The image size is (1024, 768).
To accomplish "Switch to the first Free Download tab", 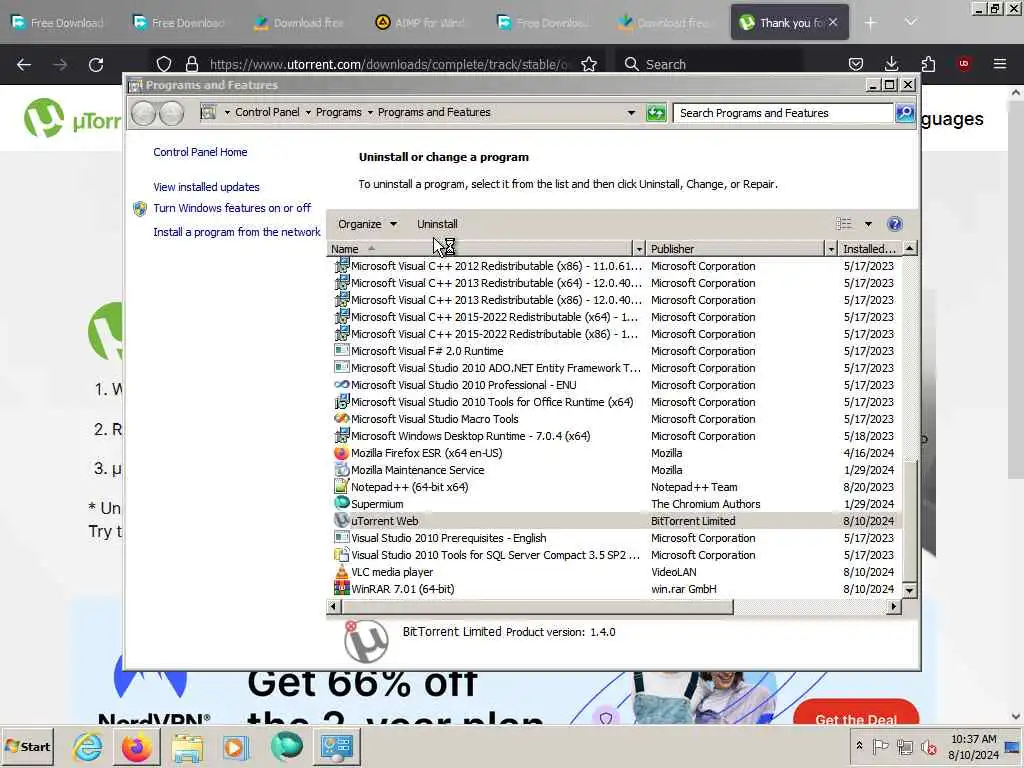I will pyautogui.click(x=57, y=22).
